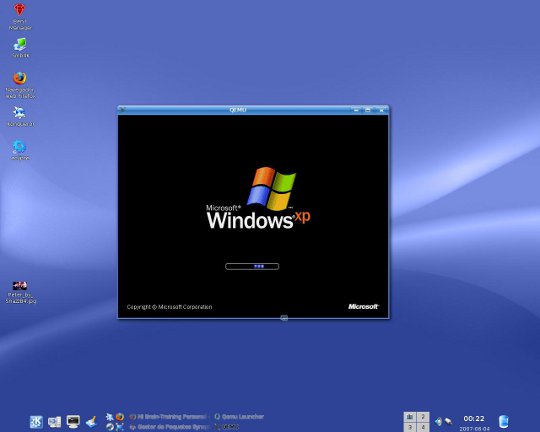Open the green monitor desktop icon
This screenshot has height=432, width=540.
point(20,45)
